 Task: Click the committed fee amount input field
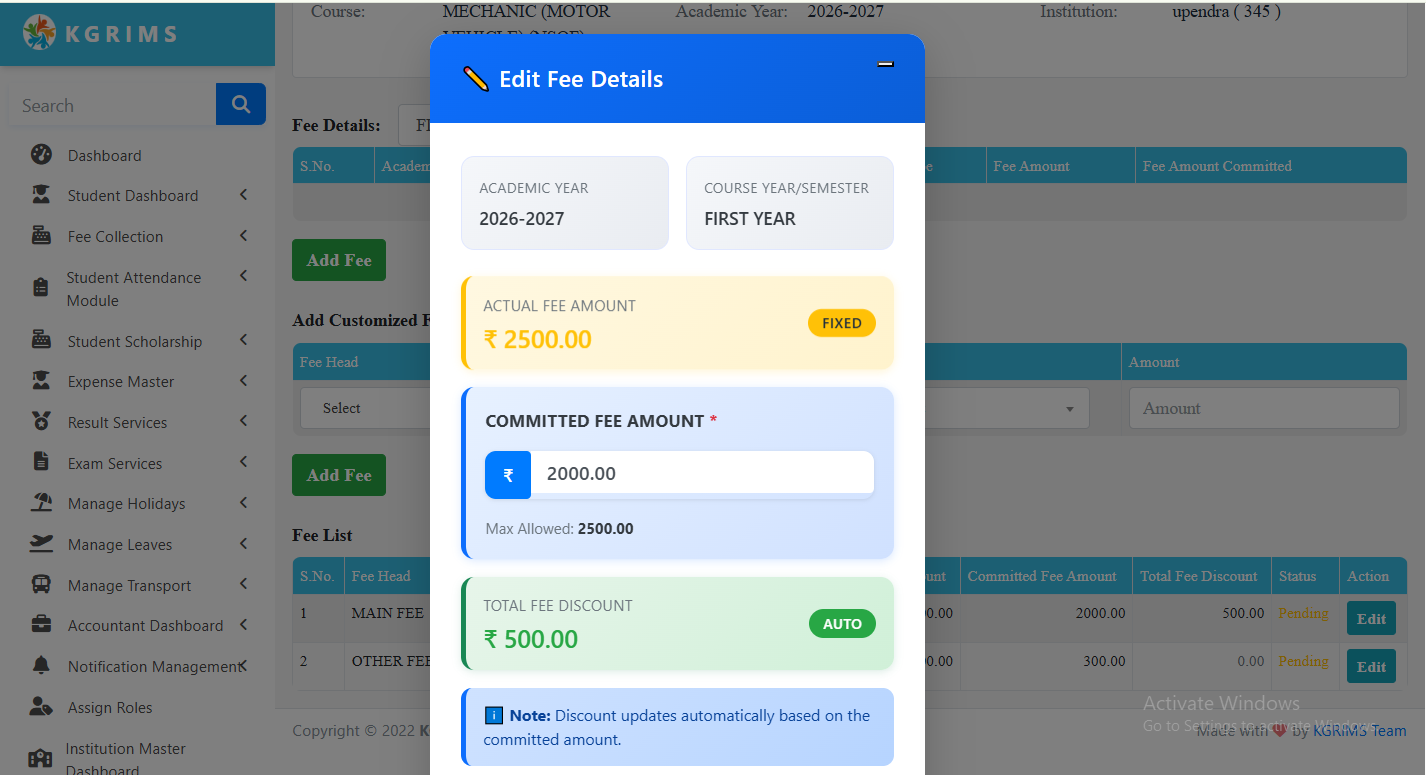(x=702, y=474)
